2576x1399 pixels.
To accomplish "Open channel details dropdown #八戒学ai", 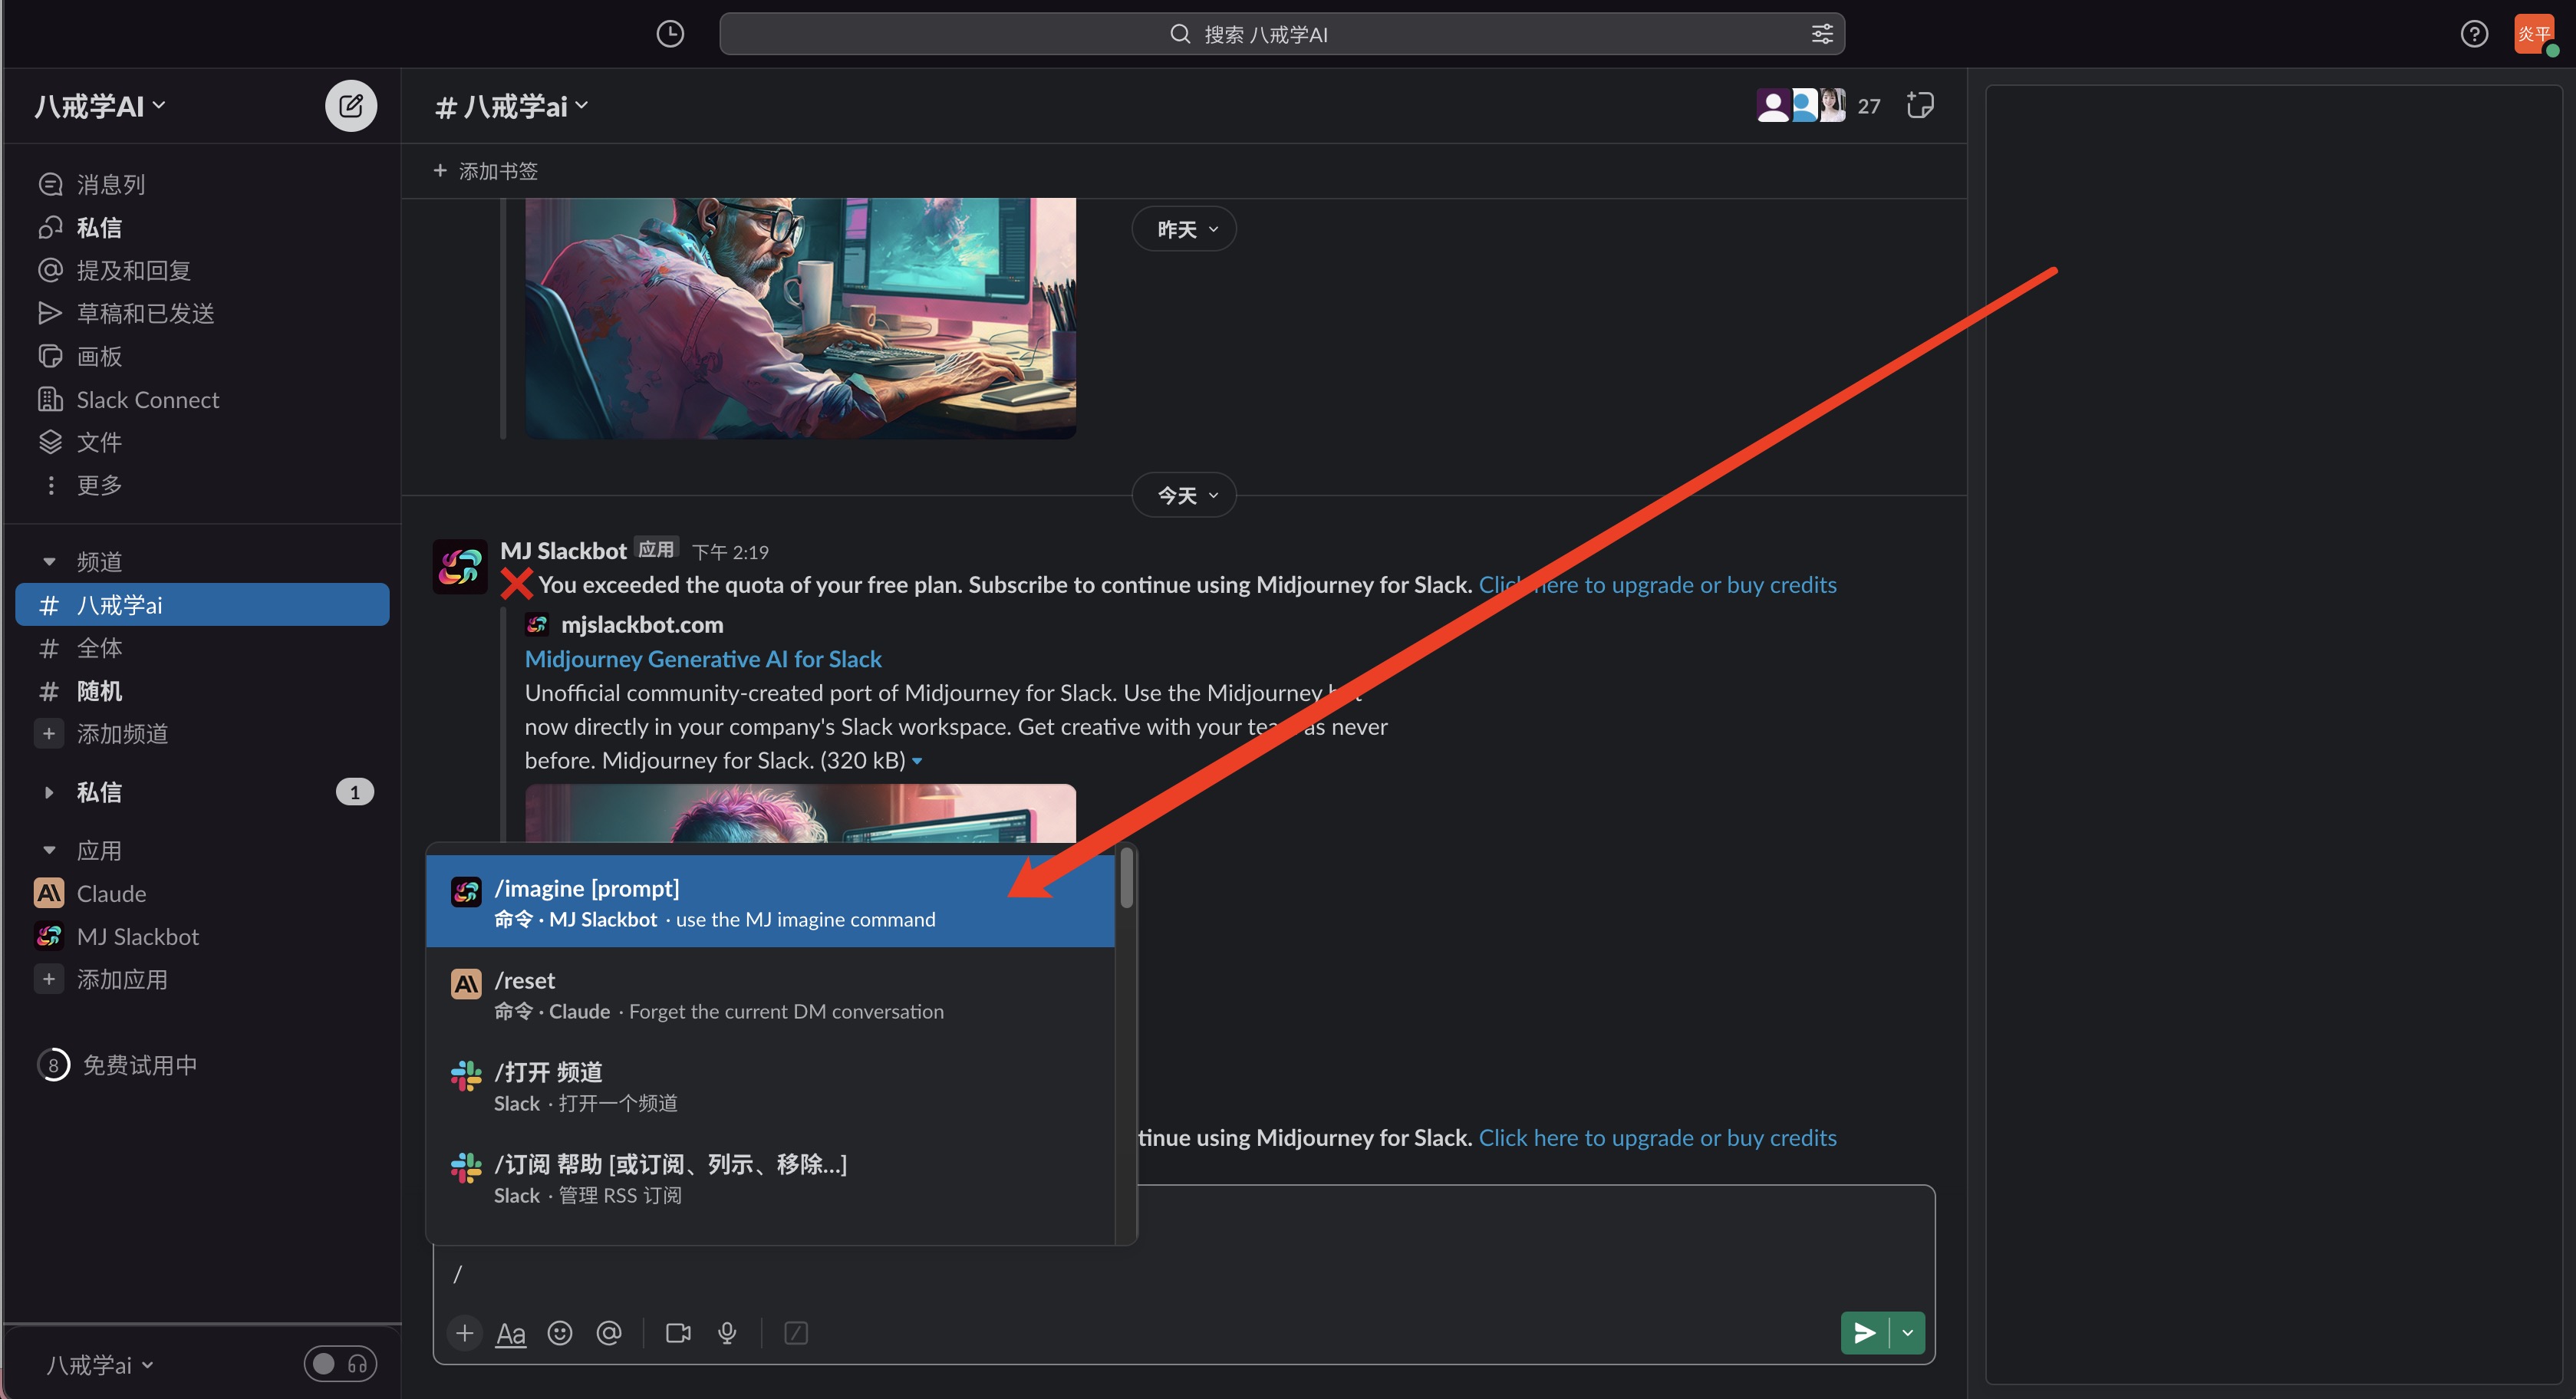I will [x=511, y=106].
